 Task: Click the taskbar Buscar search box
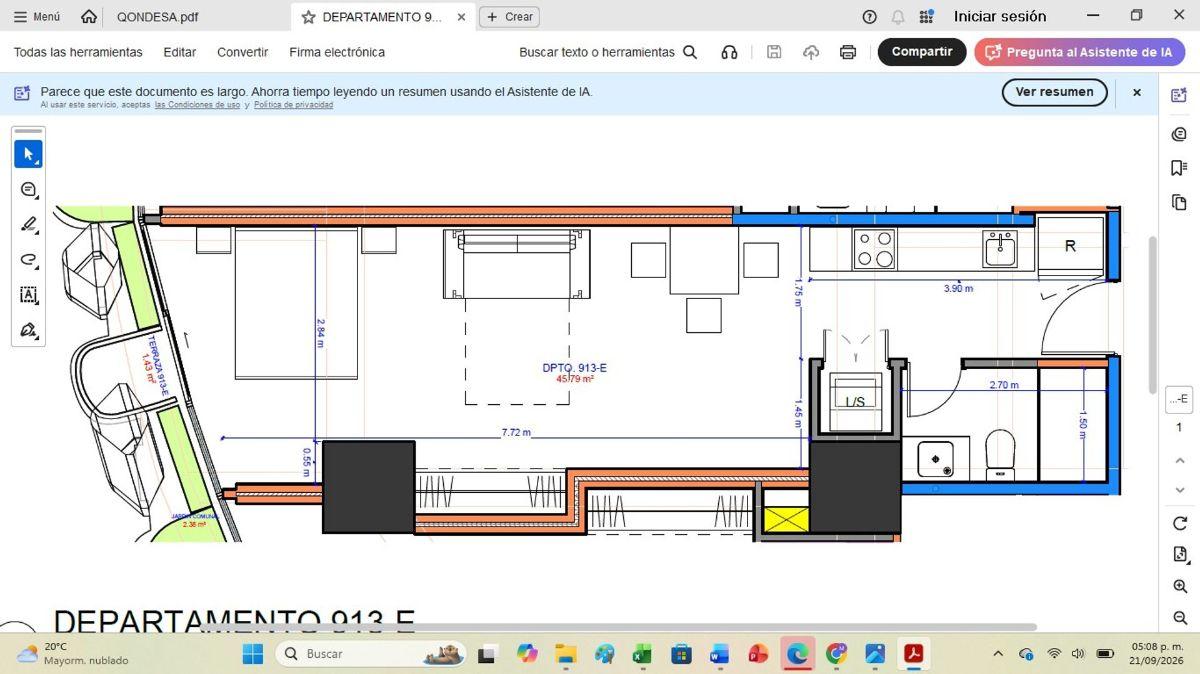[371, 654]
